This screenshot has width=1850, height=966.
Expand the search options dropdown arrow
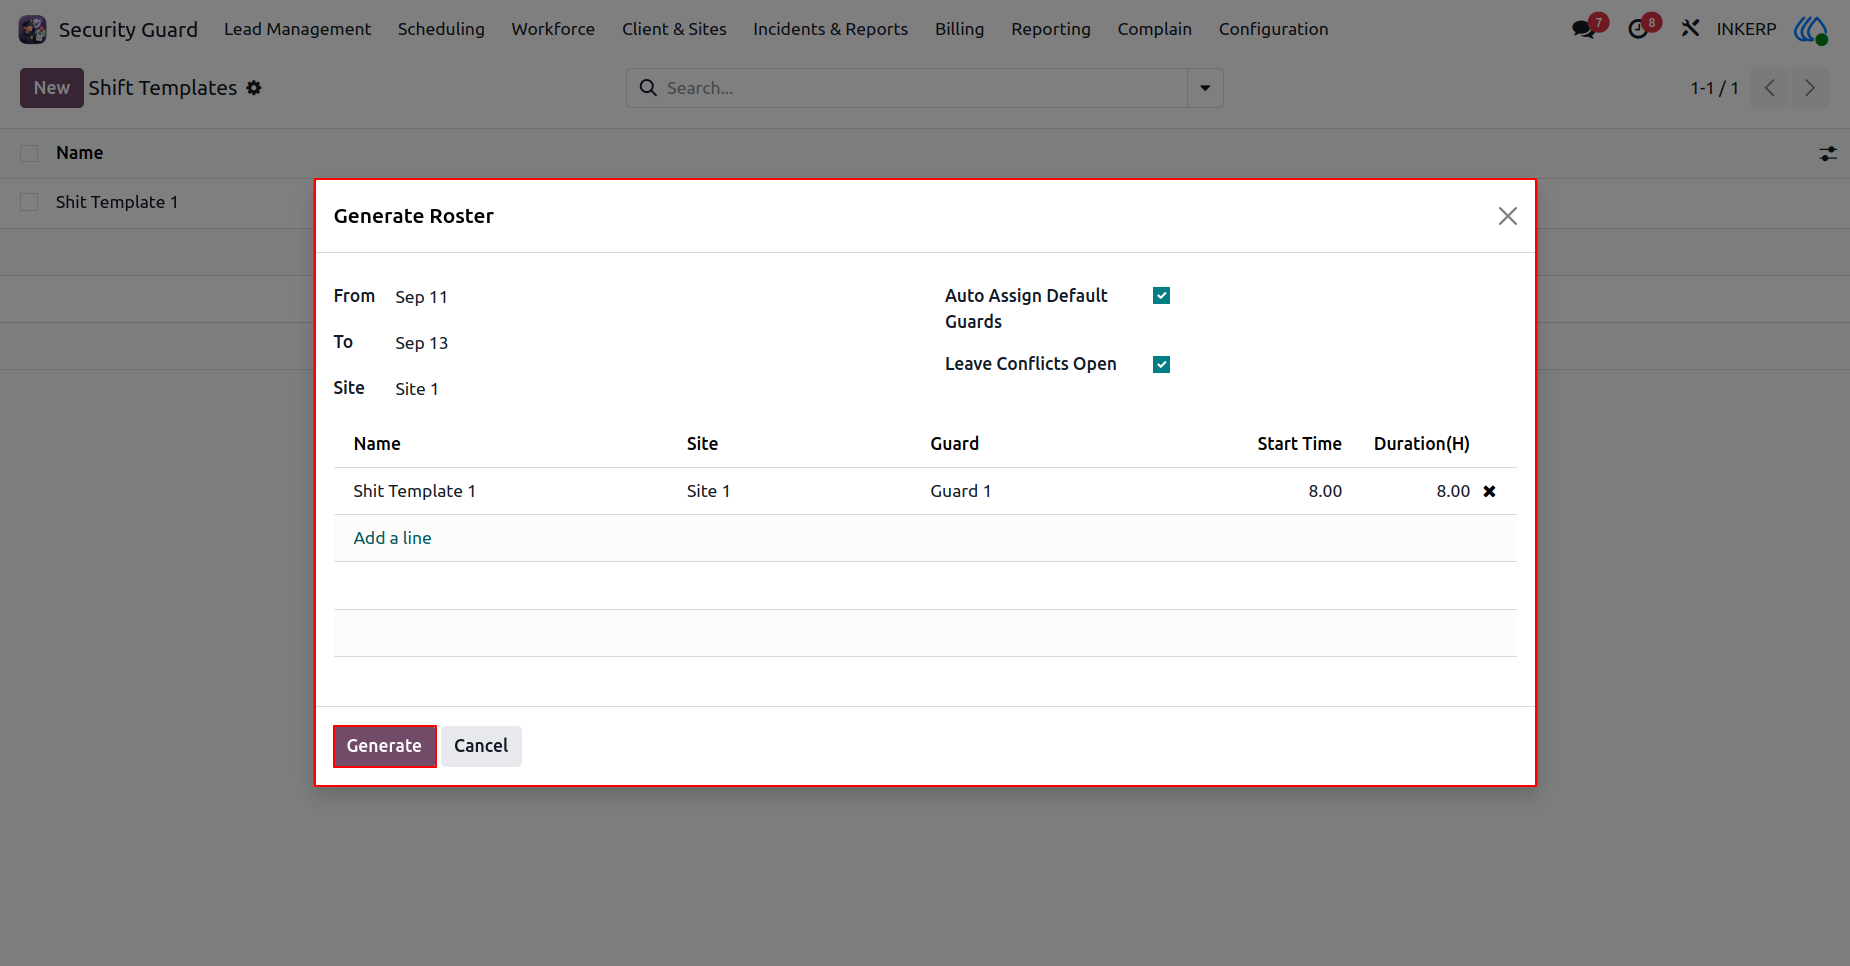1205,88
